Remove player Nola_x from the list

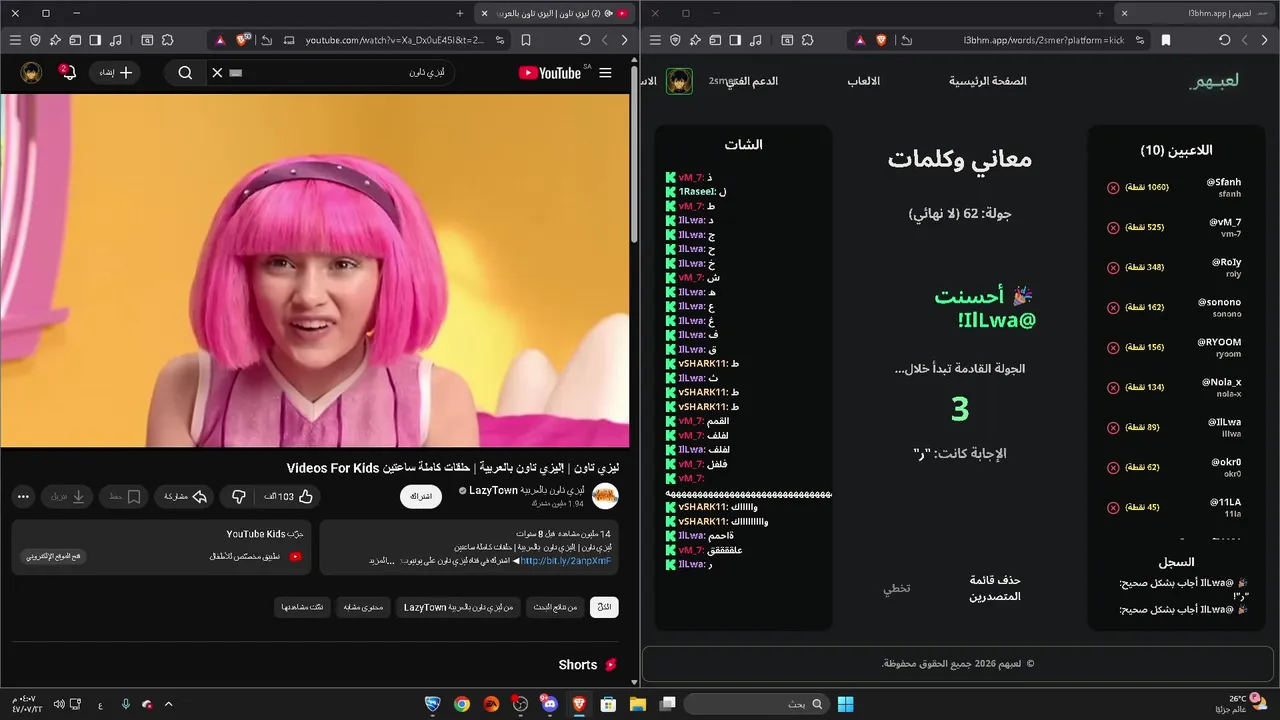[x=1113, y=388]
